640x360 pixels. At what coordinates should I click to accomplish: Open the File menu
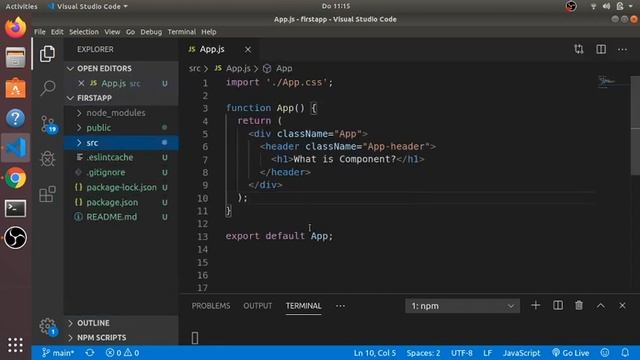point(40,32)
